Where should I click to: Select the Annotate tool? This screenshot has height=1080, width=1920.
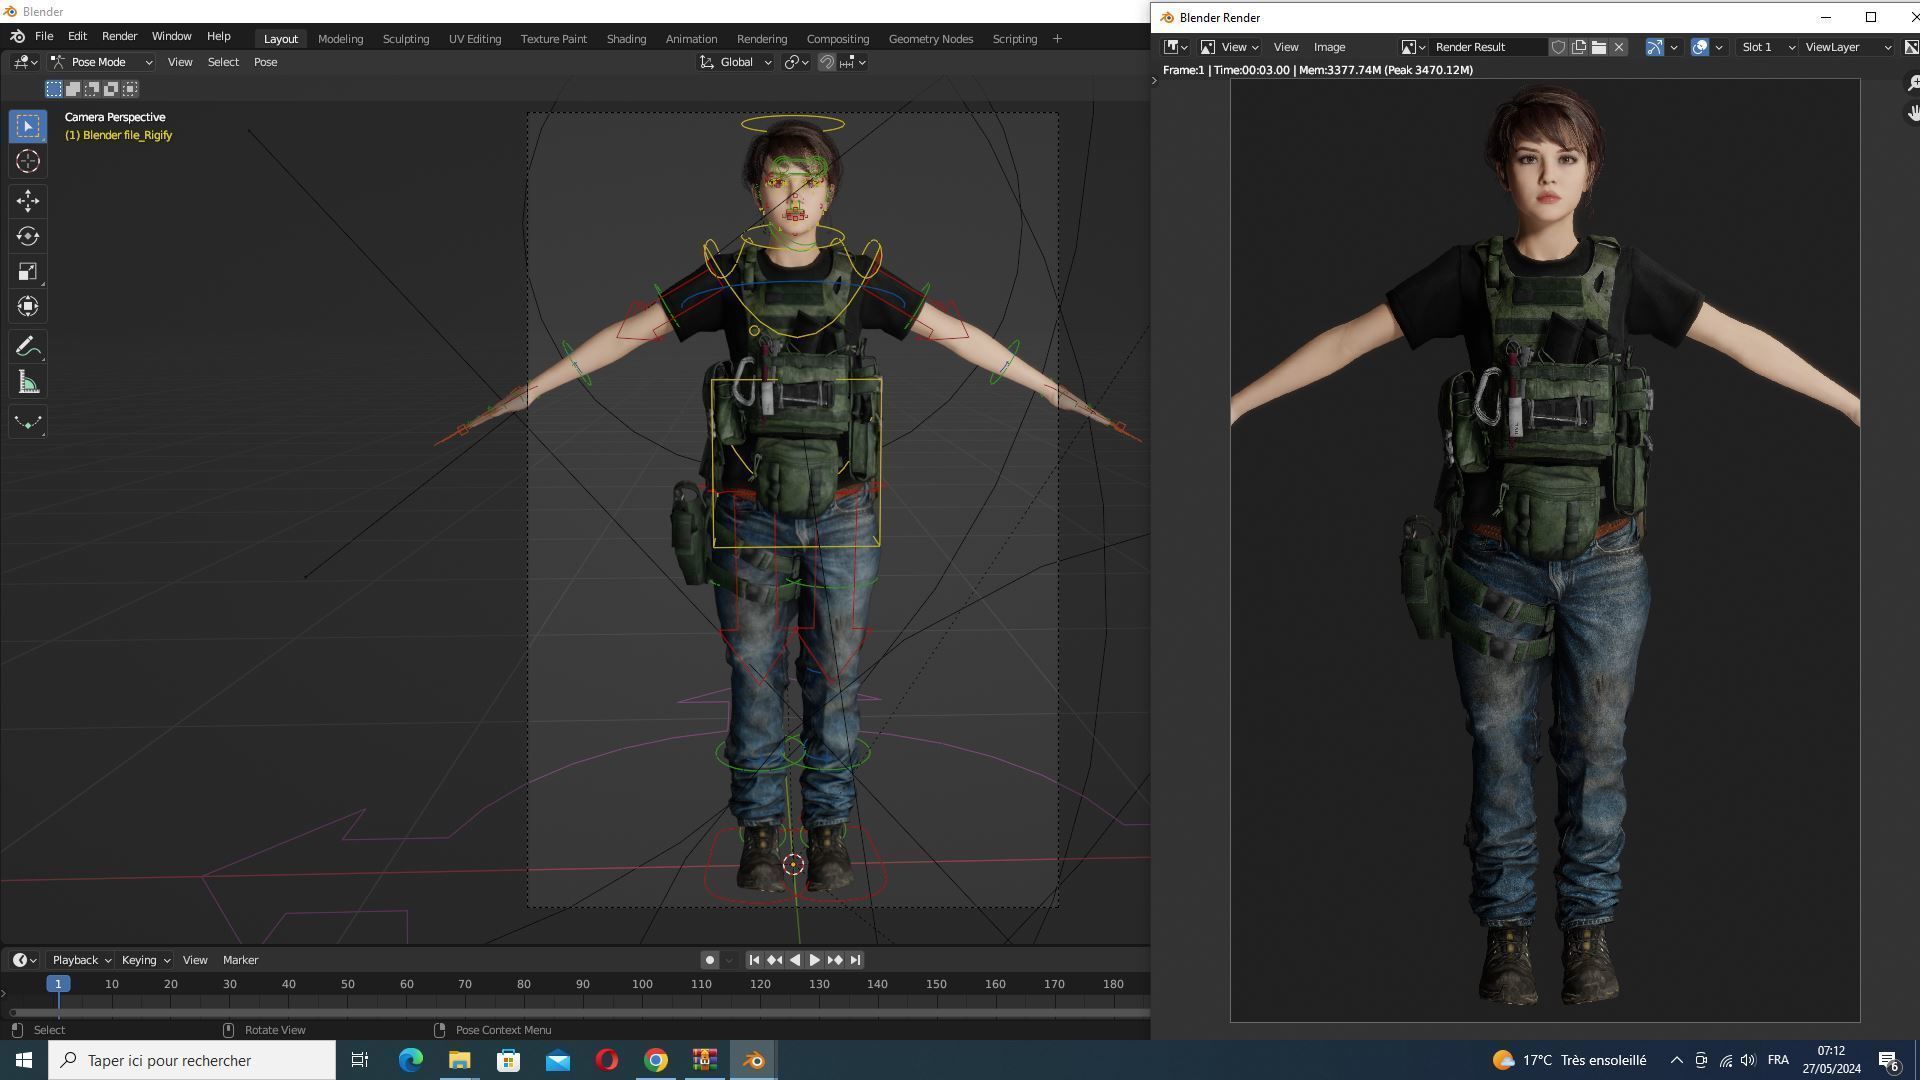[28, 347]
